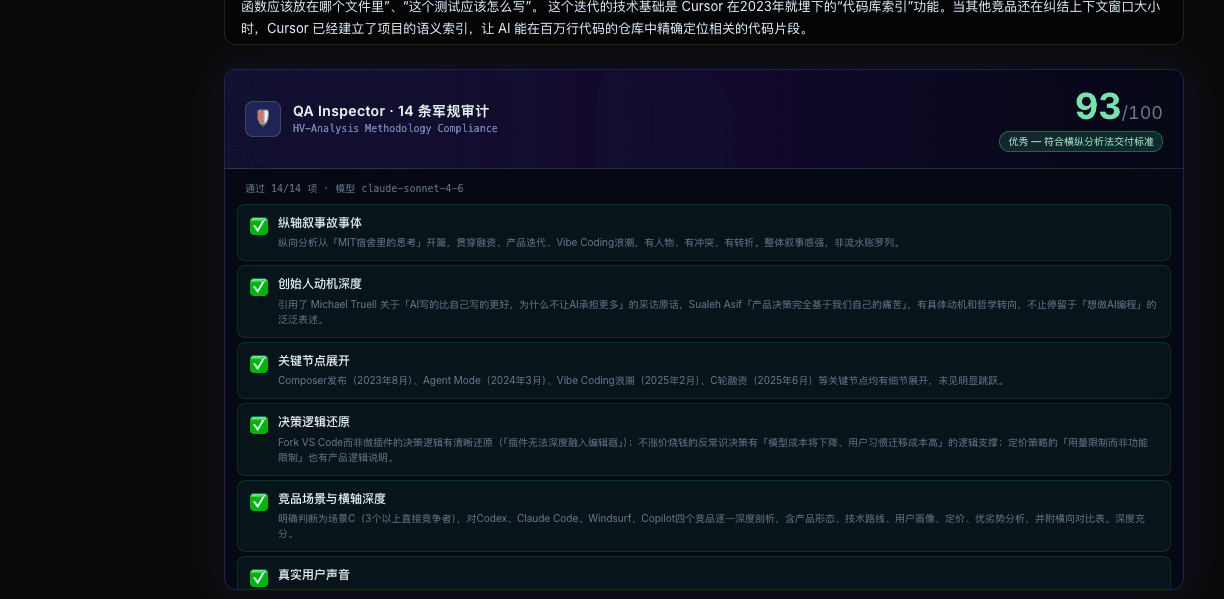Toggle the checkmark beside 真实用户声音
Viewport: 1224px width, 599px height.
point(259,578)
